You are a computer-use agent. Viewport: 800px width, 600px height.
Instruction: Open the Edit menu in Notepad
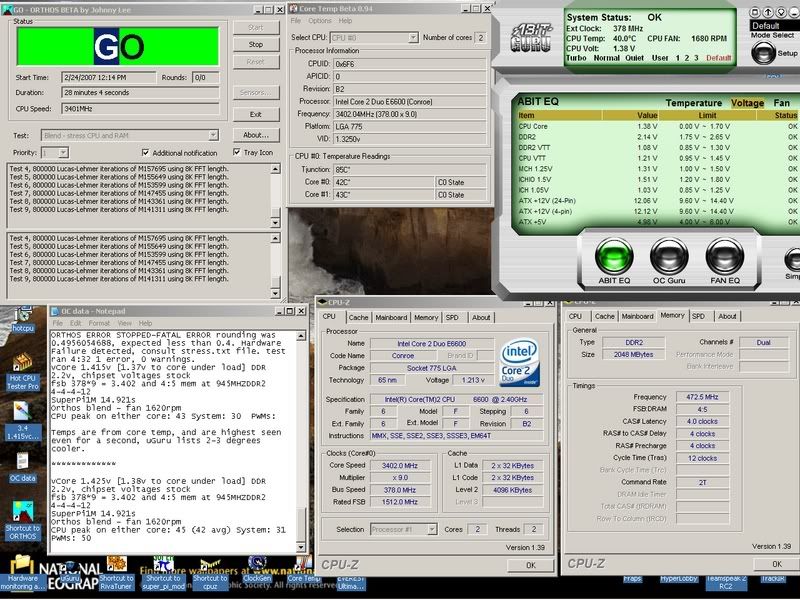pos(76,323)
